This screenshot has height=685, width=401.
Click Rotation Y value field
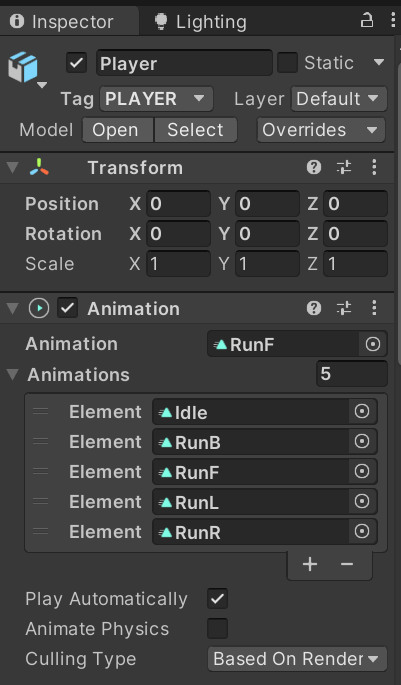267,234
